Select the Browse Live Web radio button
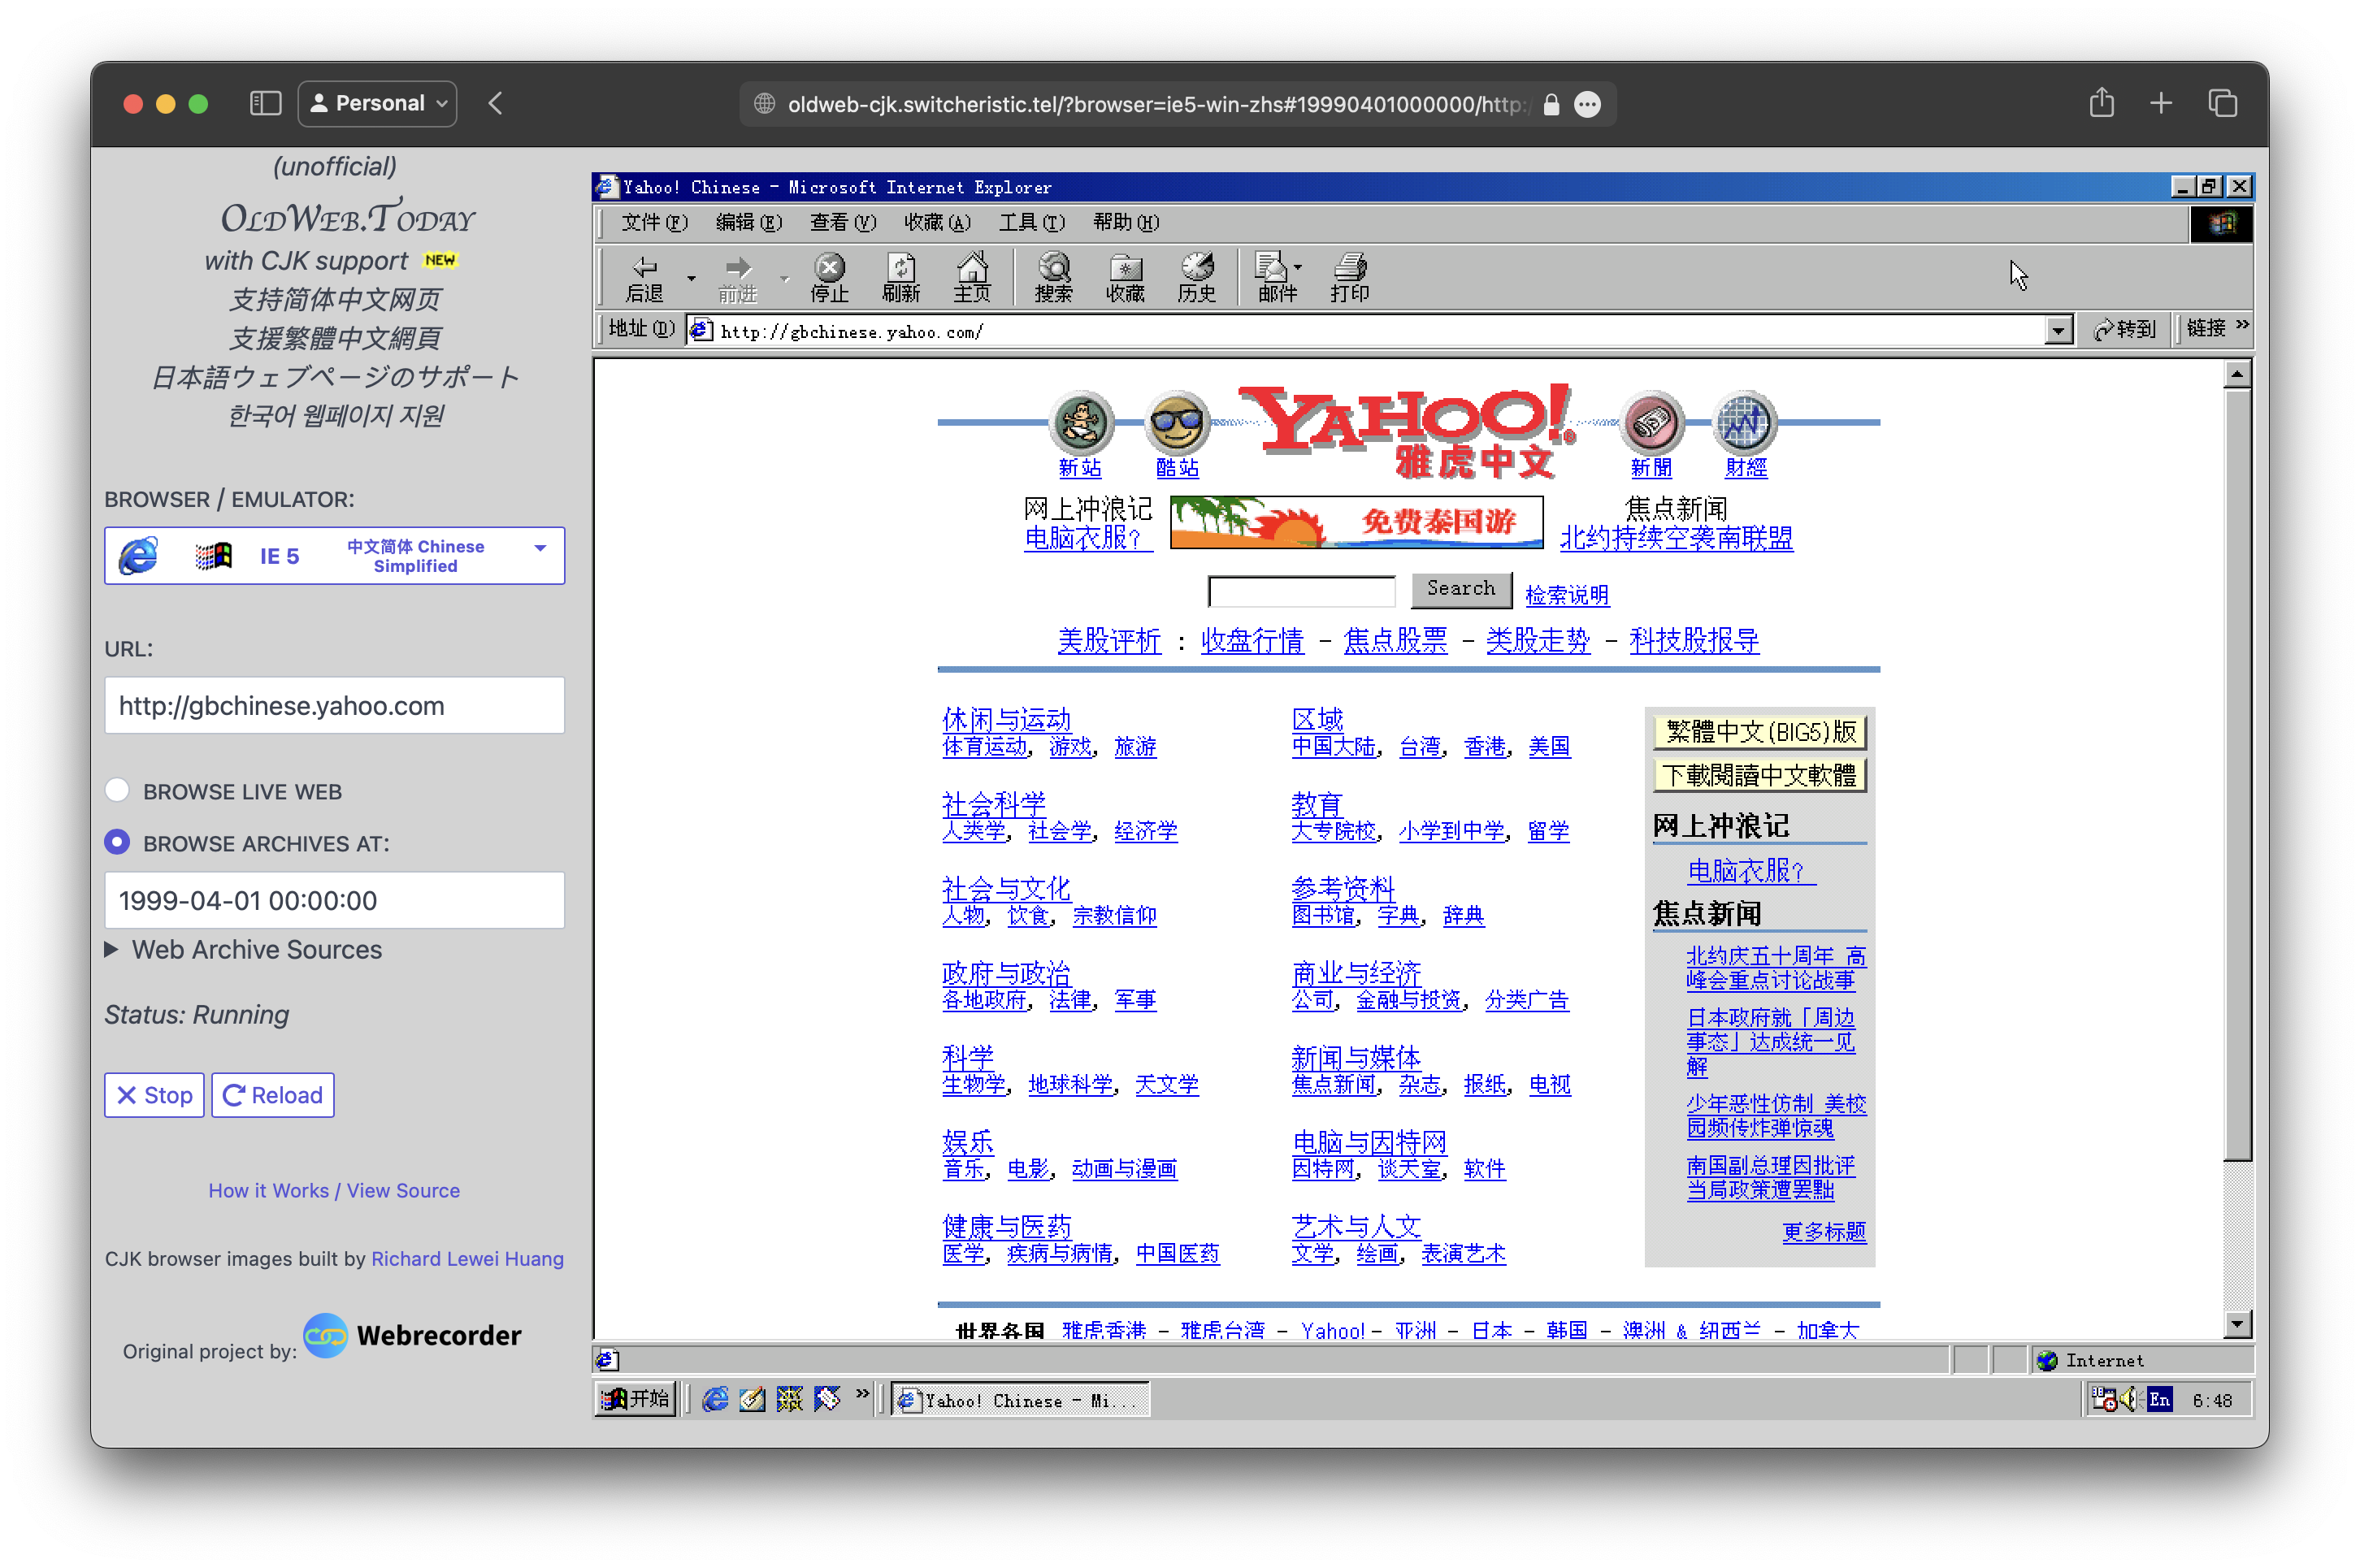Viewport: 2360px width, 1568px height. point(117,790)
